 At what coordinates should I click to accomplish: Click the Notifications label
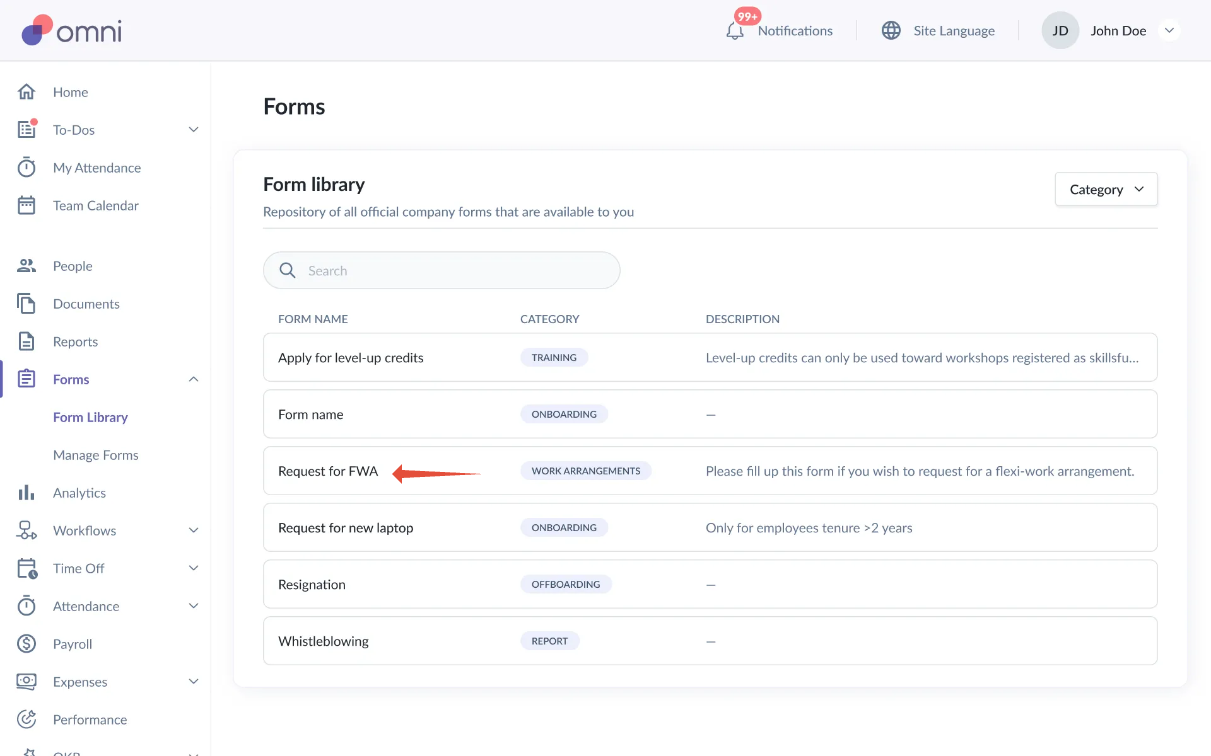coord(795,31)
